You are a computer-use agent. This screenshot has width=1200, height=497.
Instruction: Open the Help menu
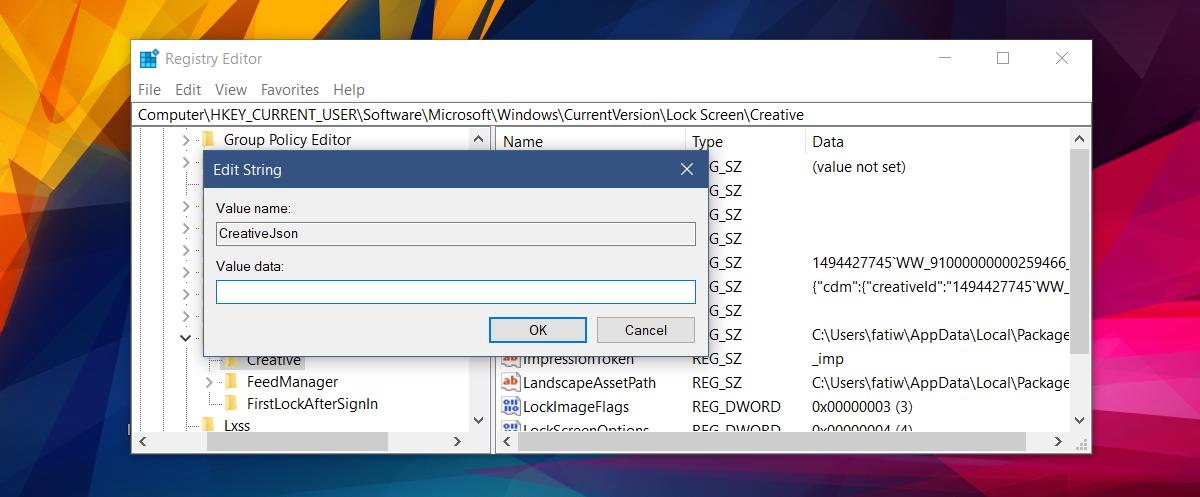[x=349, y=90]
